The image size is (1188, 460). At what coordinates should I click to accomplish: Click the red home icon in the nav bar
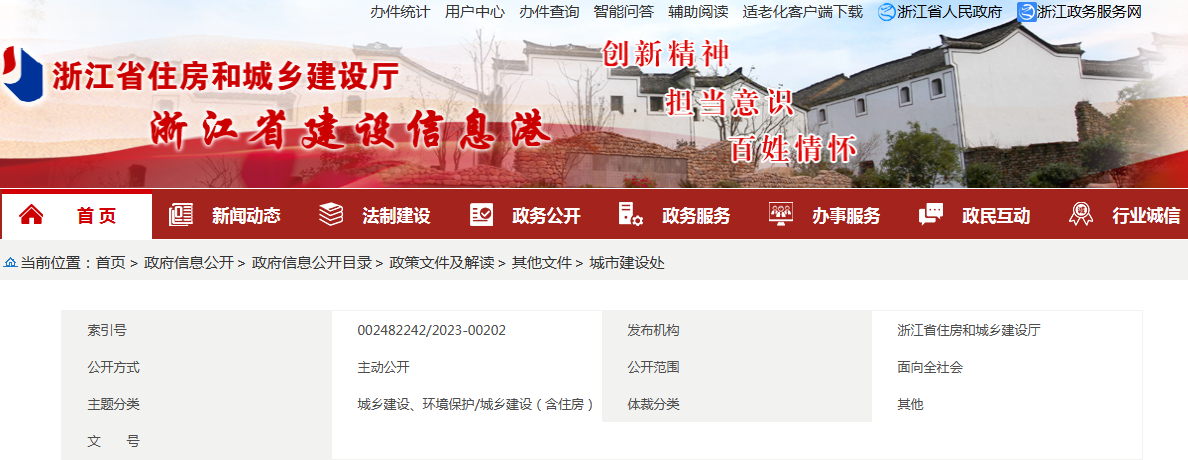[31, 215]
